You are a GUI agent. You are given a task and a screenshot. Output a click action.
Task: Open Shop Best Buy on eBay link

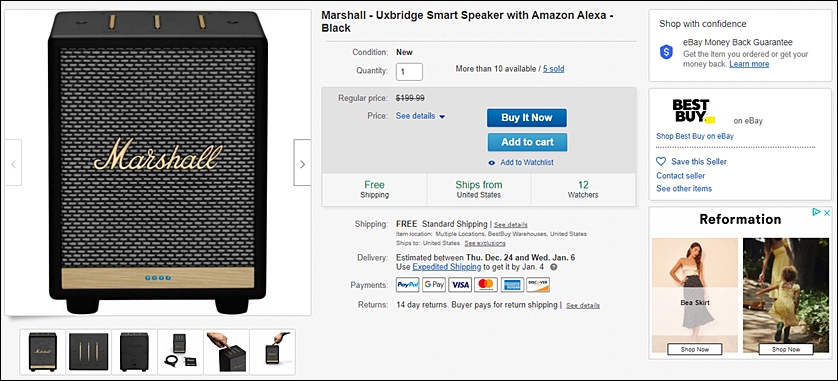tap(695, 136)
